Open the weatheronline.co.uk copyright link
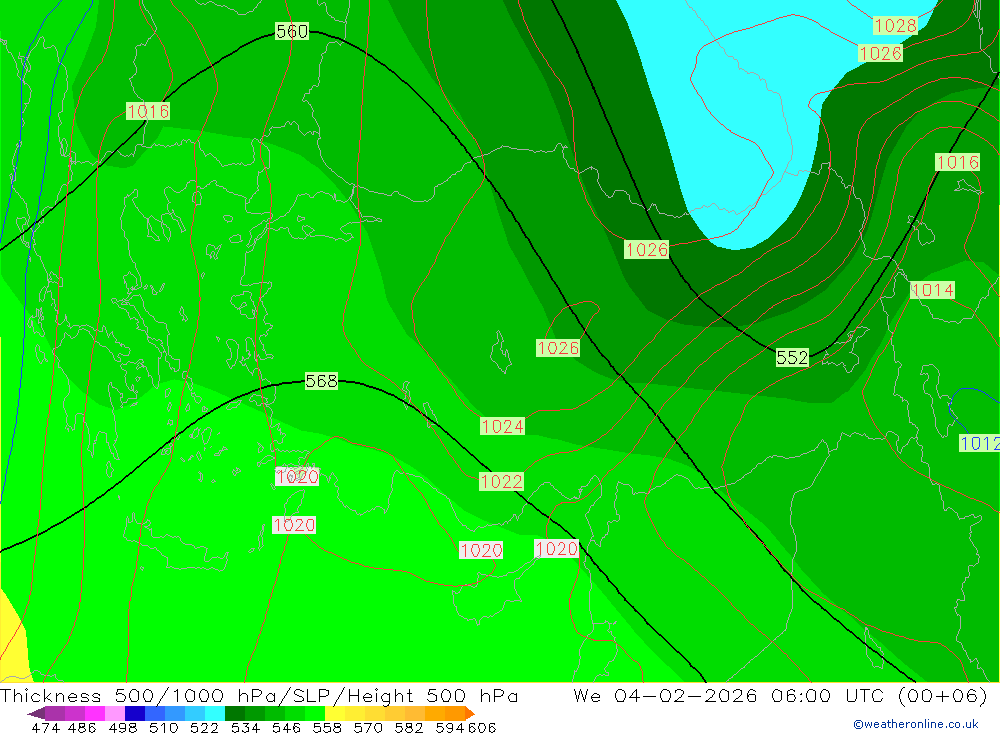 (915, 724)
